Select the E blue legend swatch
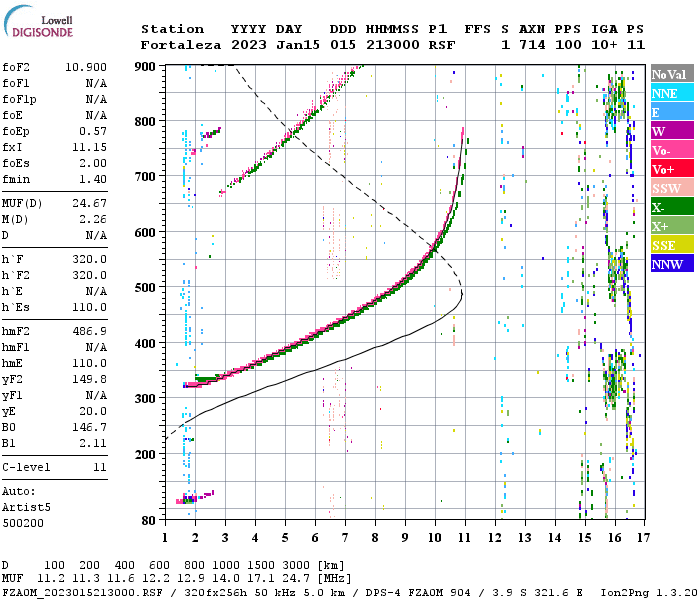The height and width of the screenshot is (600, 700). tap(672, 112)
